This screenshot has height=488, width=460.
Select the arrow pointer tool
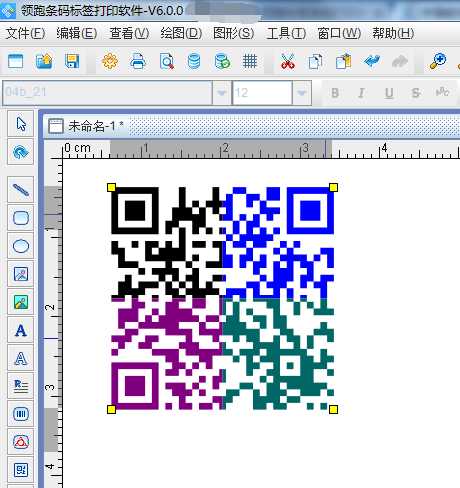point(21,124)
